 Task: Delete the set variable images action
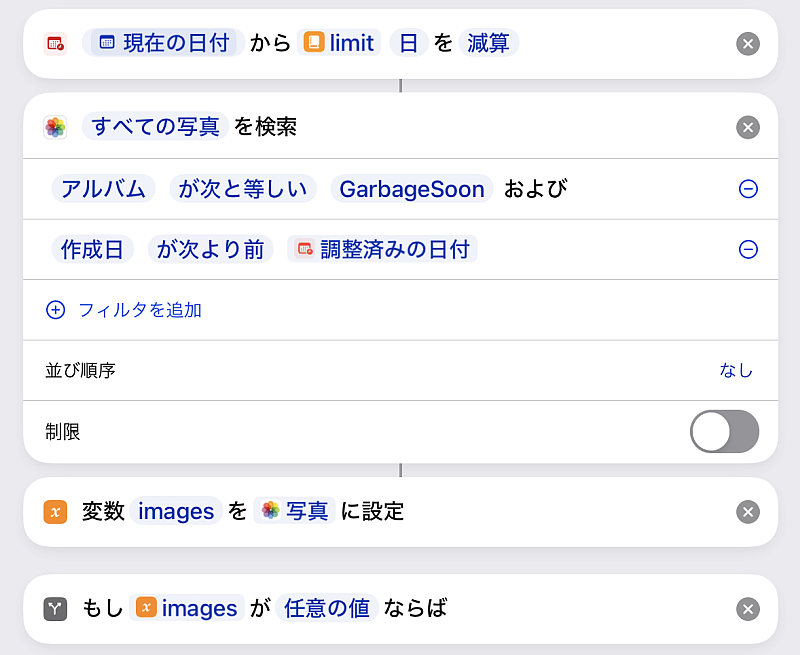pyautogui.click(x=748, y=512)
